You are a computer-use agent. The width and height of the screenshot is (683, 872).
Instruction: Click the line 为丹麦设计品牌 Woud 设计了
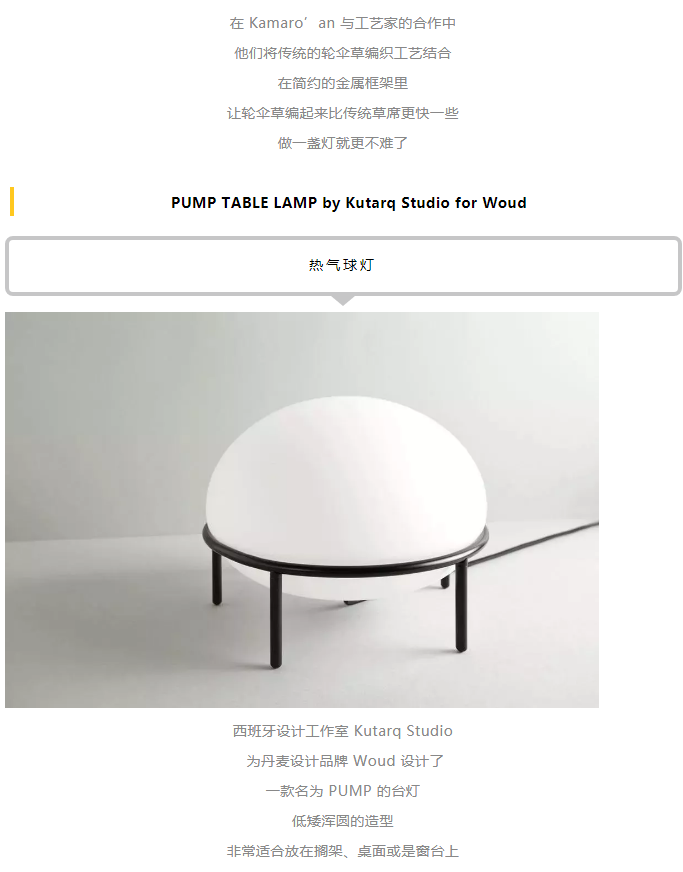tap(345, 761)
